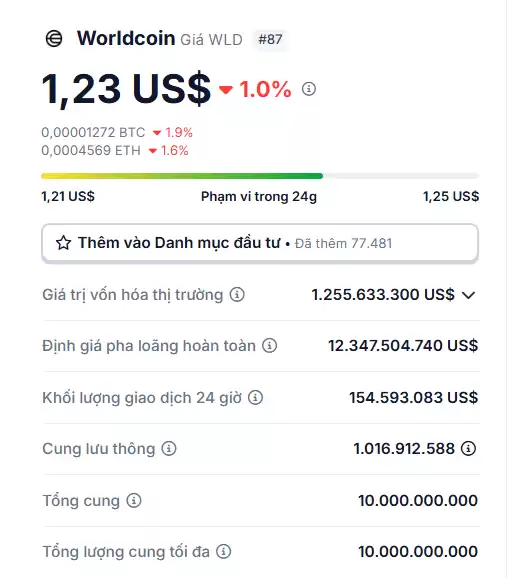Click the #87 rank badge
Image resolution: width=514 pixels, height=578 pixels.
[270, 39]
